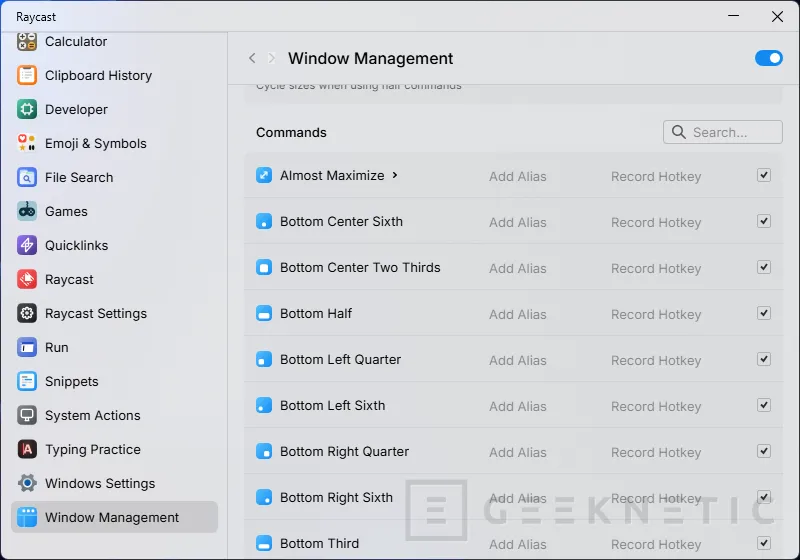This screenshot has height=560, width=800.
Task: Click the Almost Maximize command icon
Action: pos(264,175)
